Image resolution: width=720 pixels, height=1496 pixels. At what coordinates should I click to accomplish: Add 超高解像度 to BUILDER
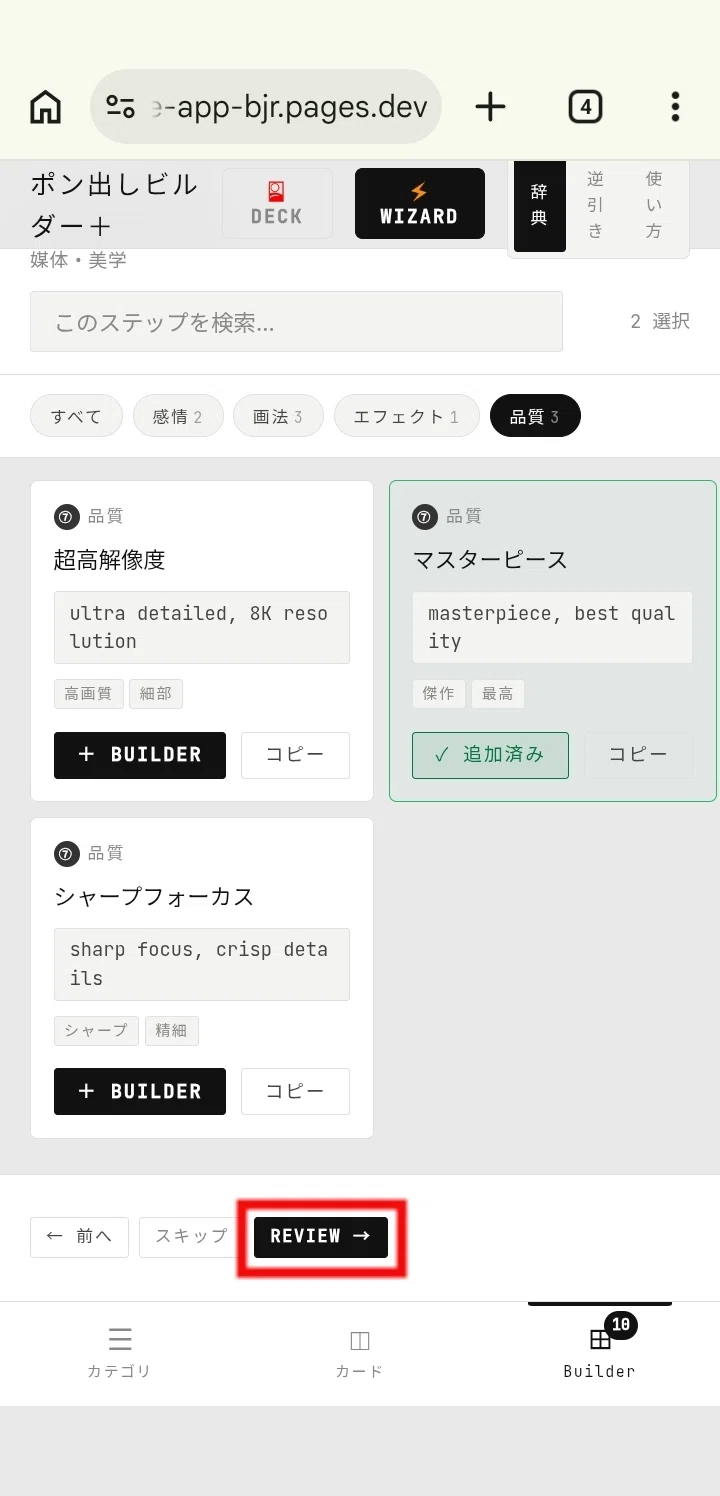(x=140, y=755)
